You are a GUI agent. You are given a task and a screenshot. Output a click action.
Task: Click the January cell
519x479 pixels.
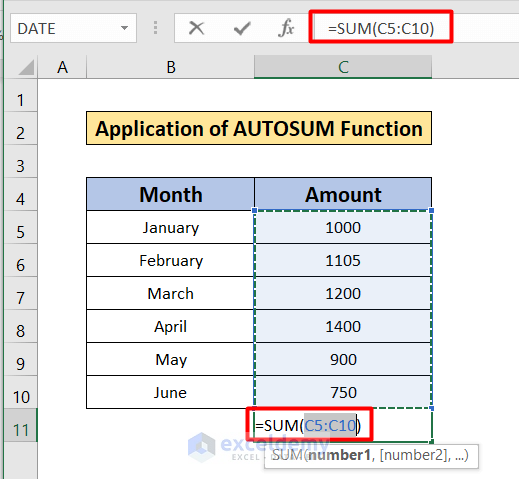(170, 227)
